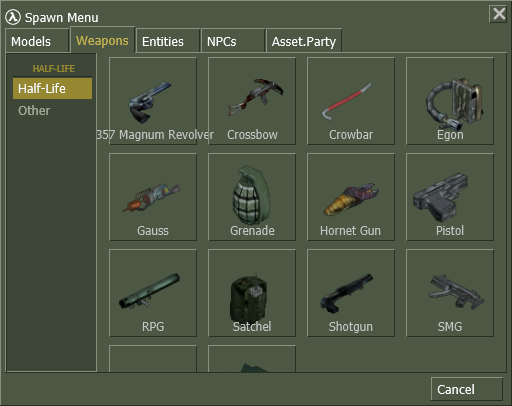Spawn the Hornet Gun
The width and height of the screenshot is (512, 406).
pyautogui.click(x=351, y=197)
